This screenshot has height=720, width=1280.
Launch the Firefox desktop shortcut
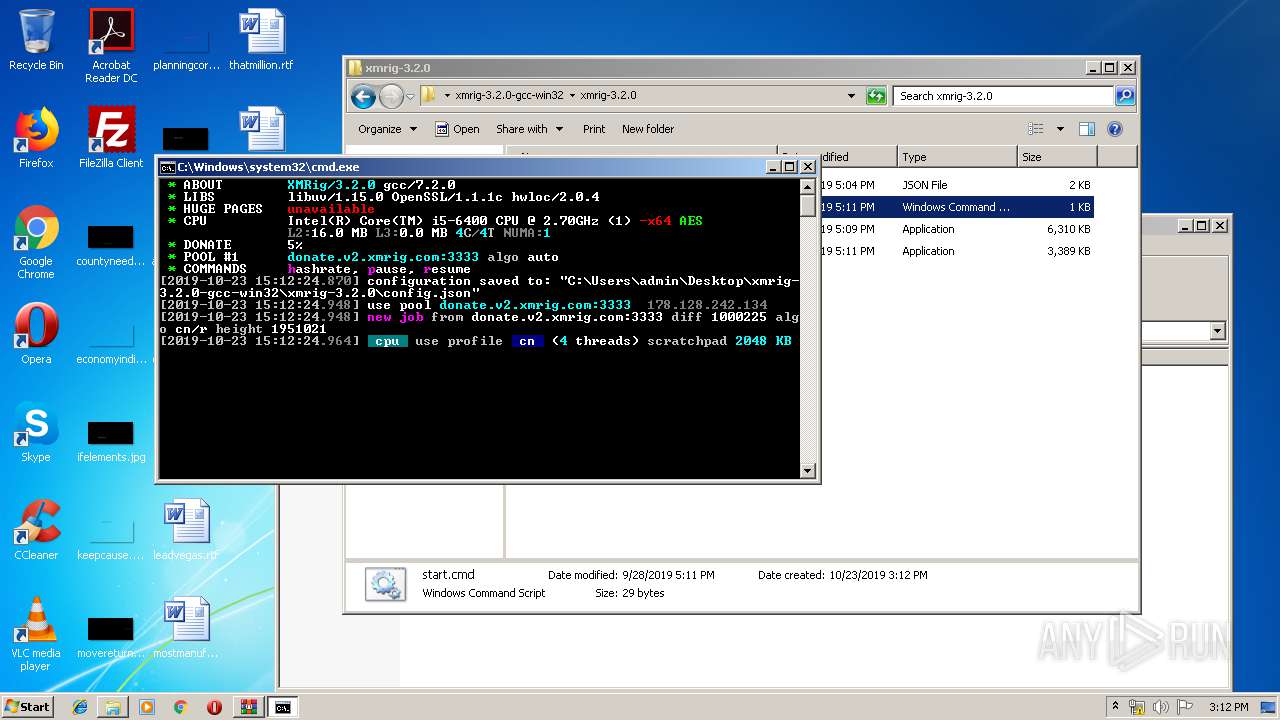tap(36, 138)
